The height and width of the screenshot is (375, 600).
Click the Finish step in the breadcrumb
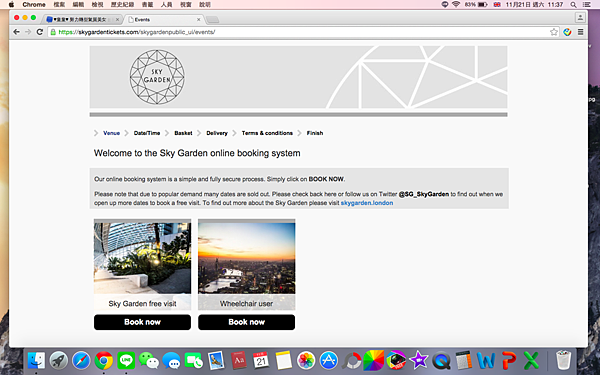point(315,133)
